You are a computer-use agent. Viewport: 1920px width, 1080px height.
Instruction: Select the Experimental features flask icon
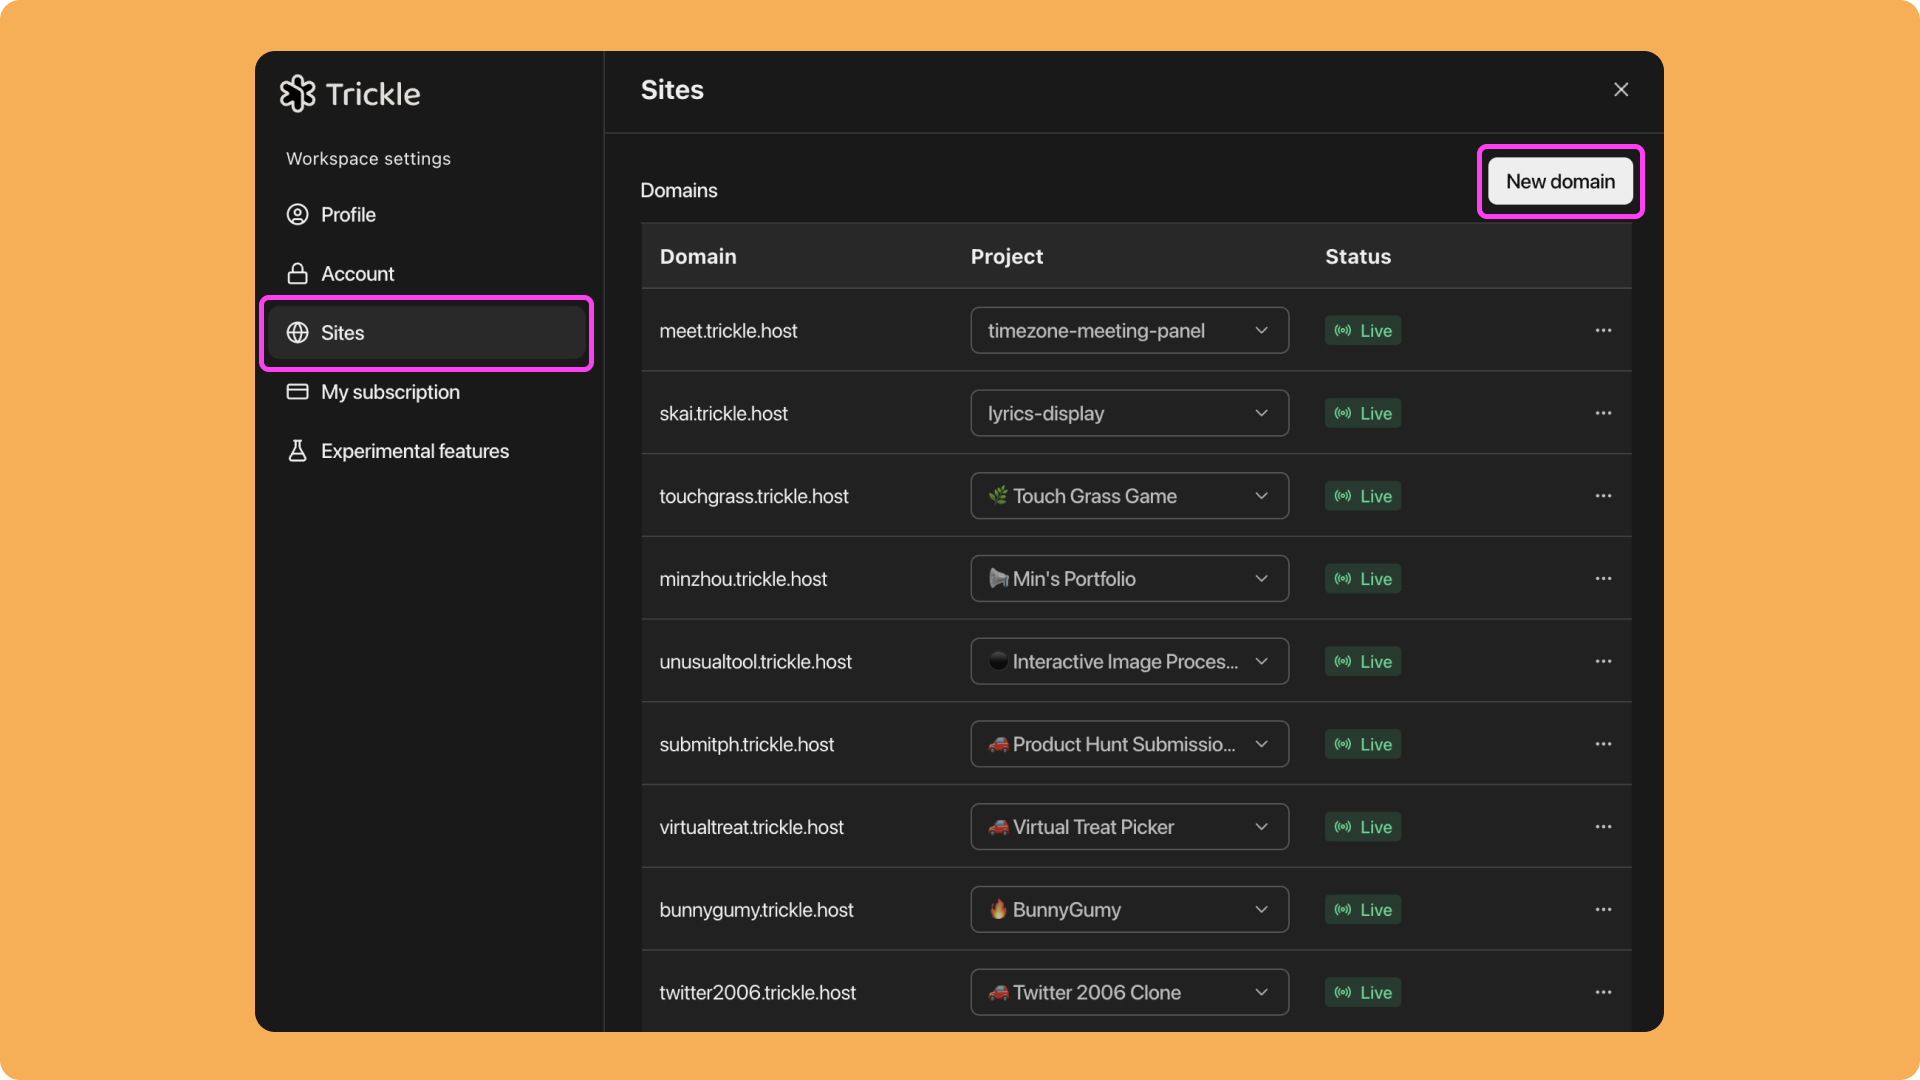coord(297,451)
